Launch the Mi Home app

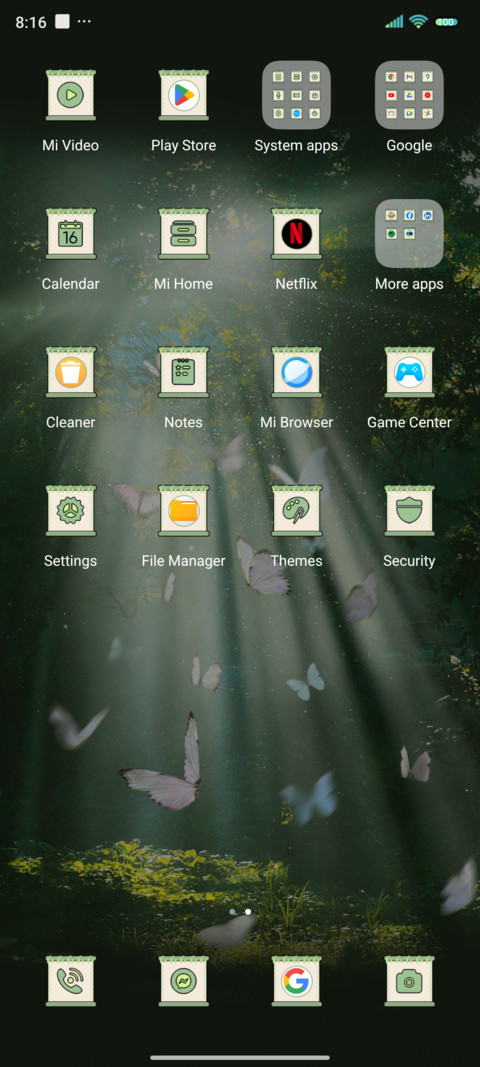[183, 234]
